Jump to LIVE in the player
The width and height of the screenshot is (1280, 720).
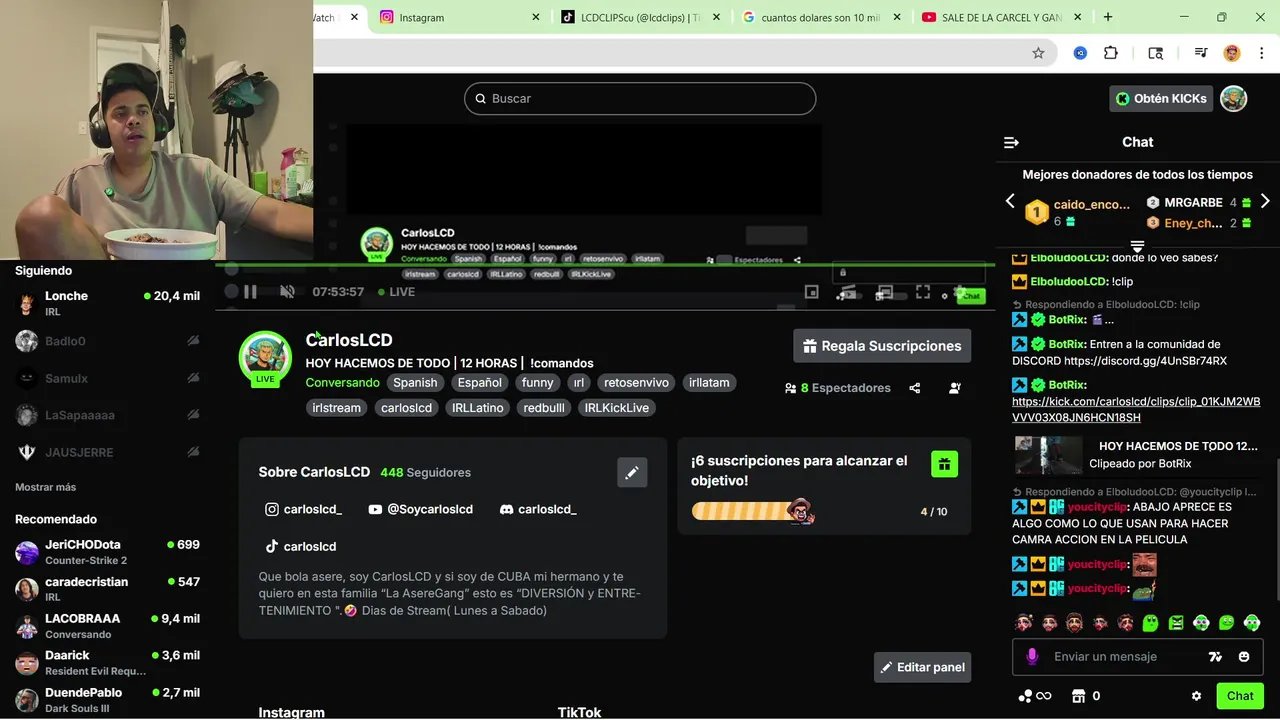(x=396, y=292)
